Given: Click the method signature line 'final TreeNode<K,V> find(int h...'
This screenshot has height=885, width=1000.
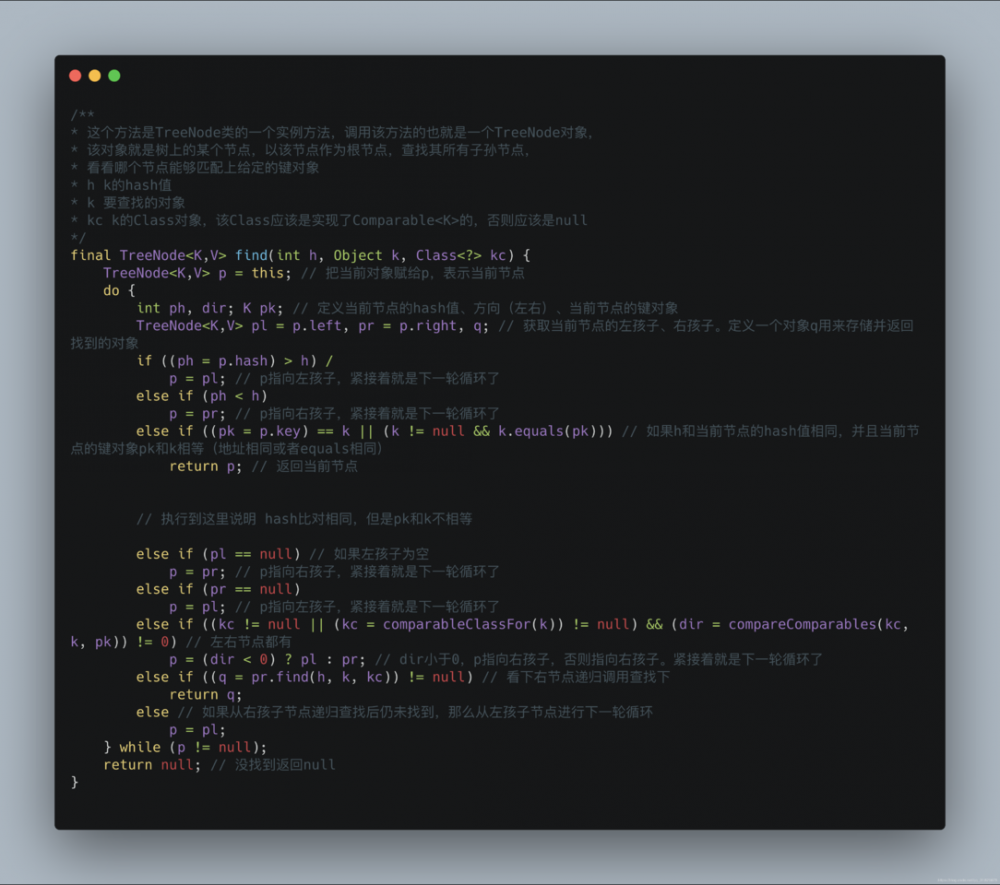Looking at the screenshot, I should (x=300, y=255).
